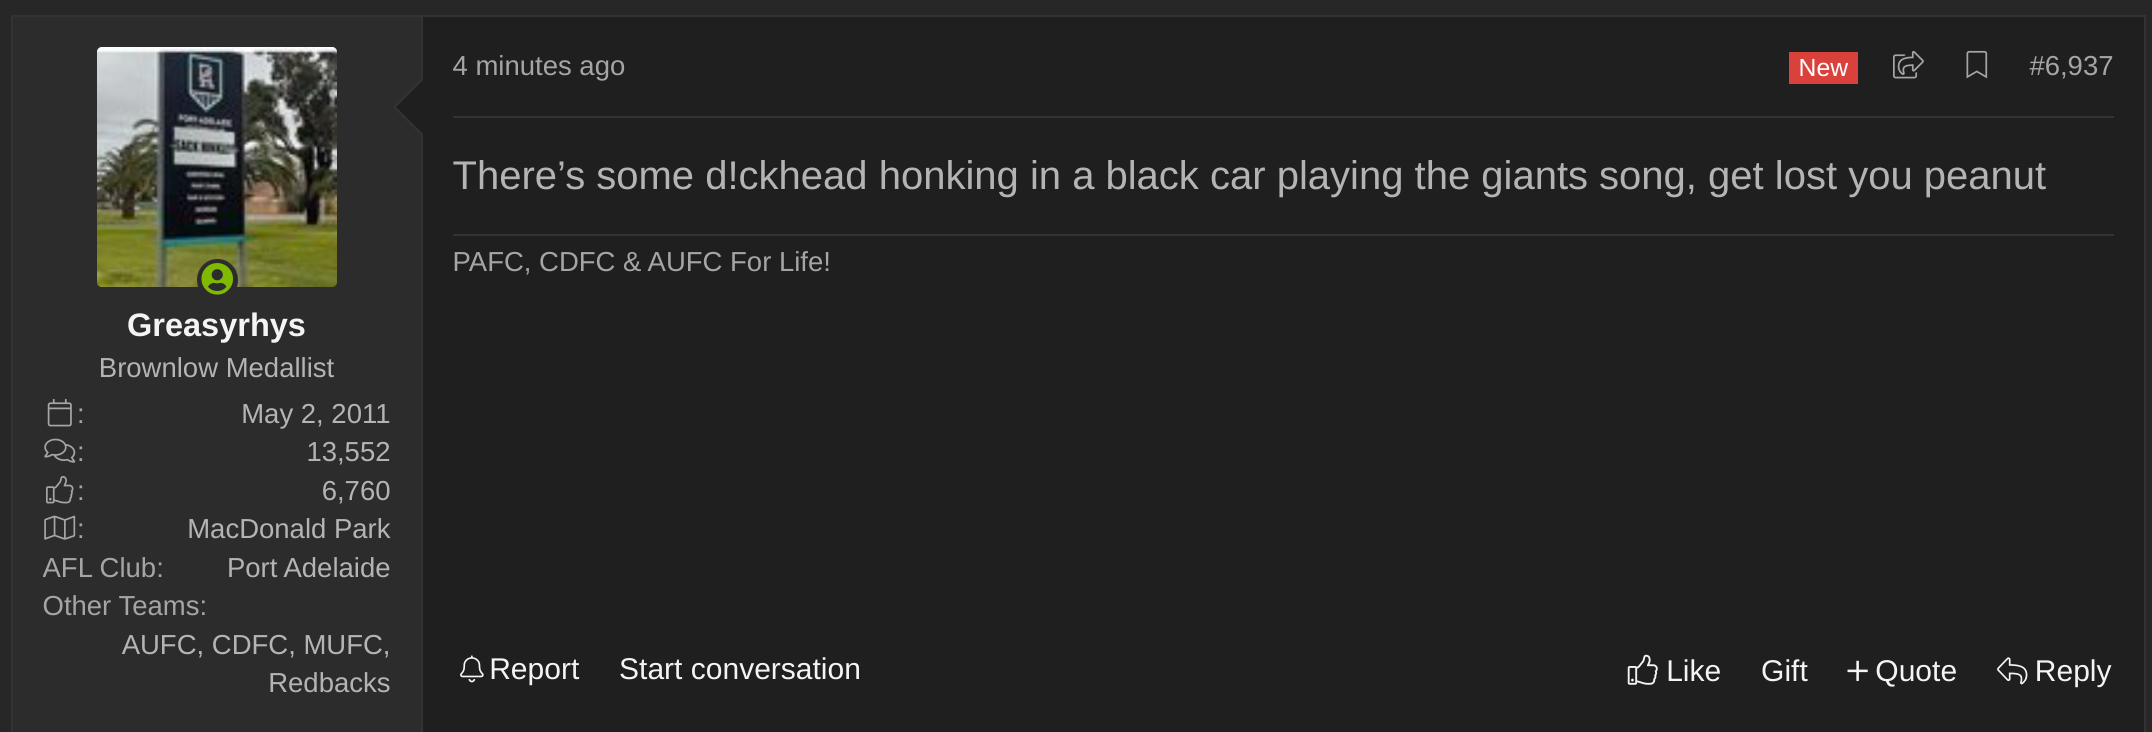Click the Gift button
This screenshot has height=732, width=2152.
1784,671
